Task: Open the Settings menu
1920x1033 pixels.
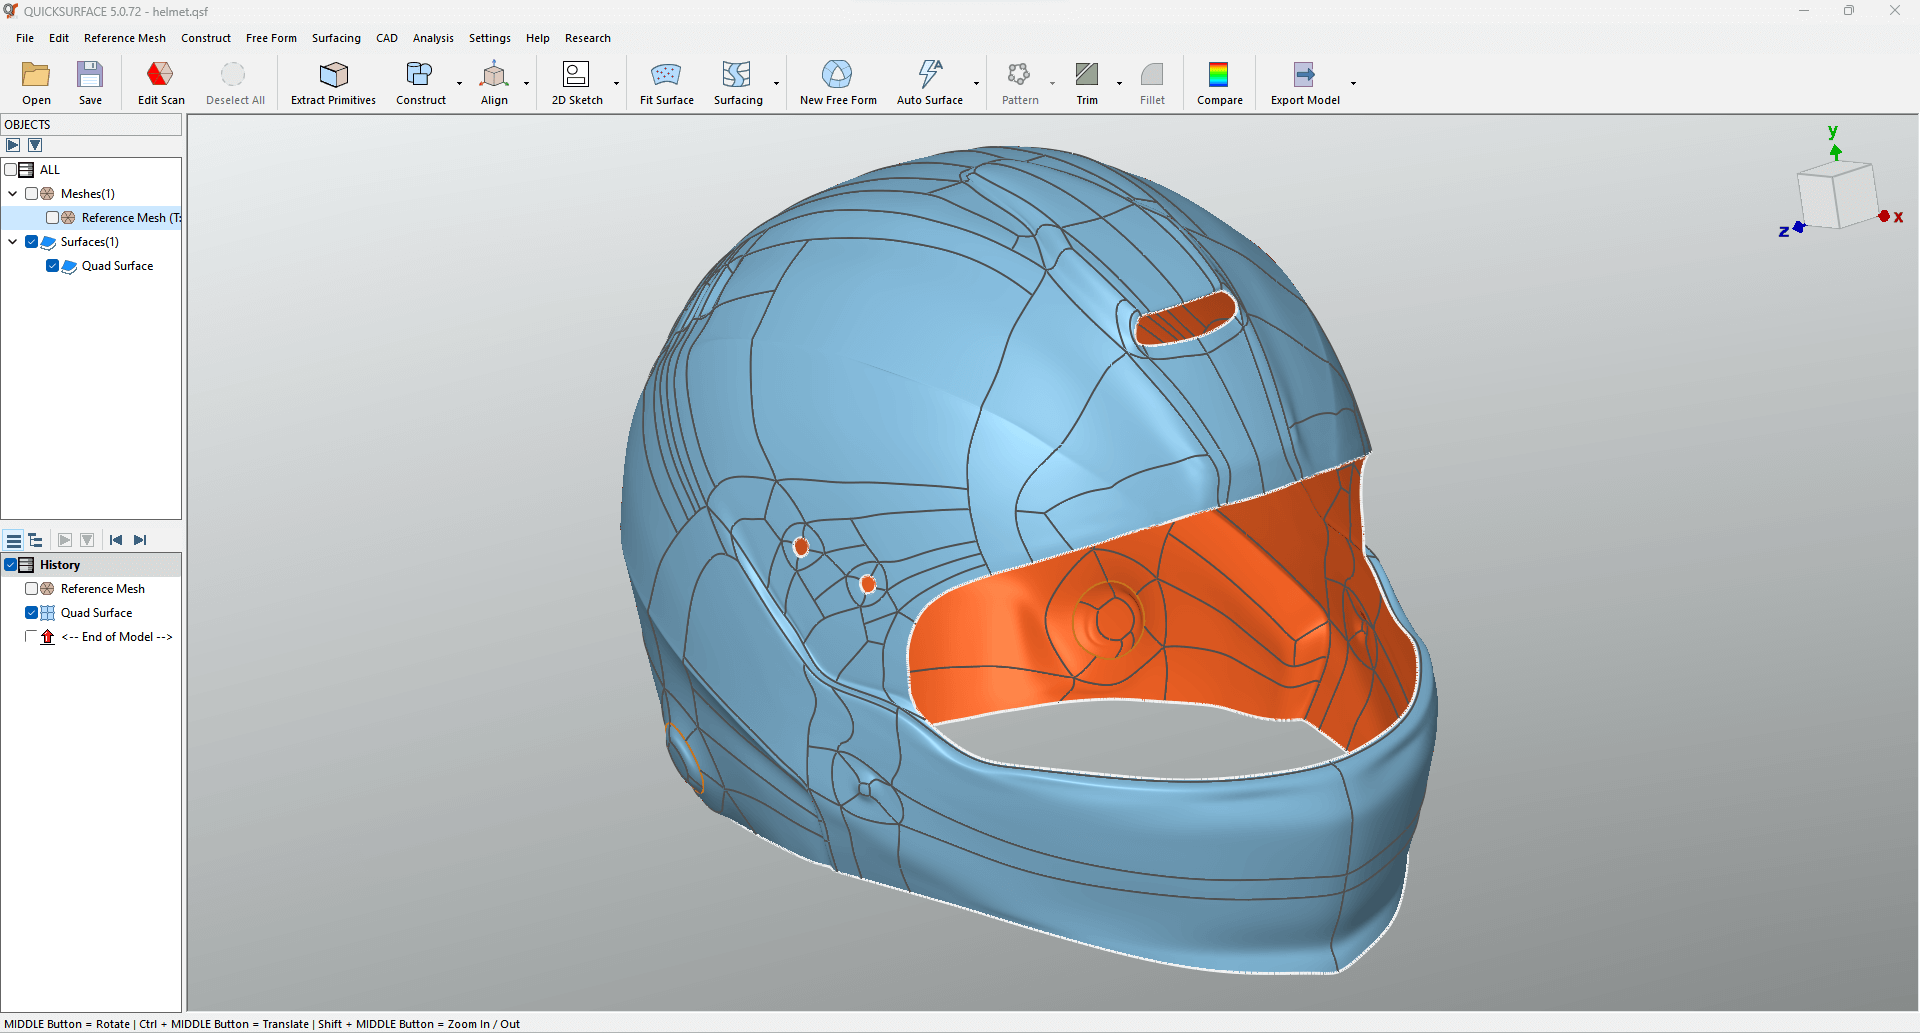Action: click(x=490, y=38)
